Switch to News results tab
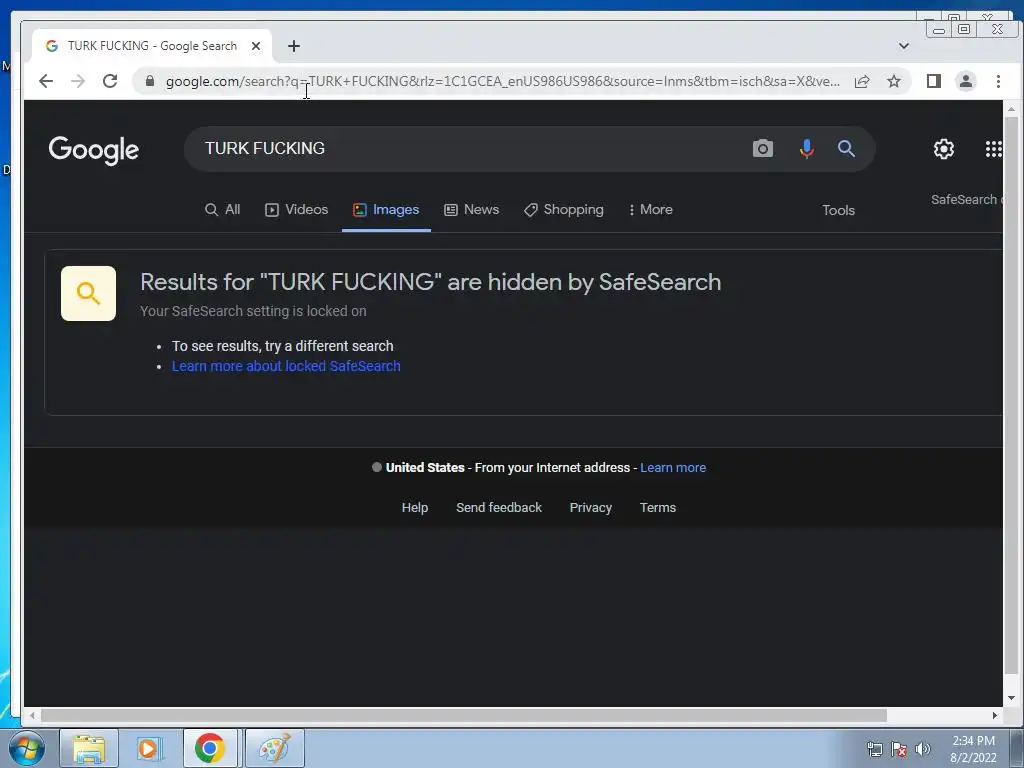1024x768 pixels. tap(472, 210)
